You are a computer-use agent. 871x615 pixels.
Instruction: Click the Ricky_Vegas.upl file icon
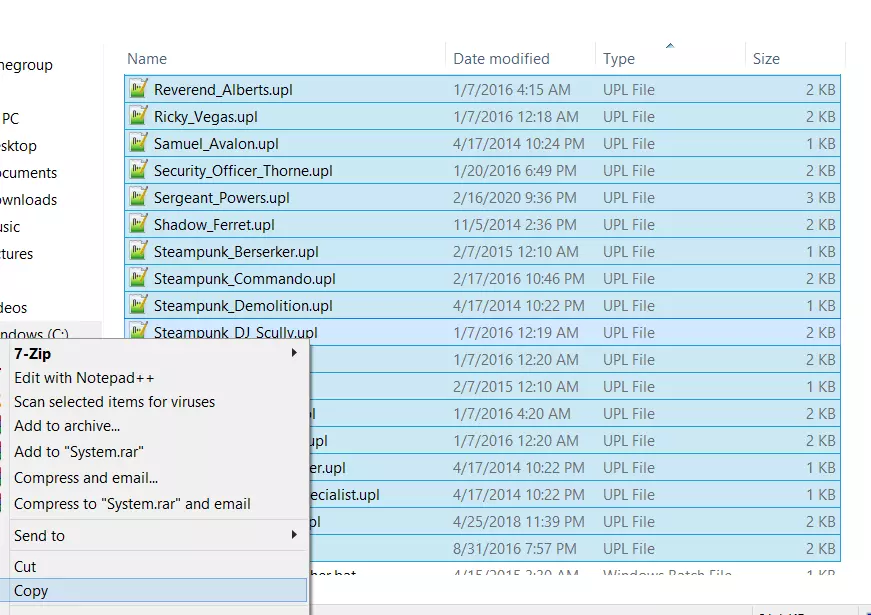[139, 116]
